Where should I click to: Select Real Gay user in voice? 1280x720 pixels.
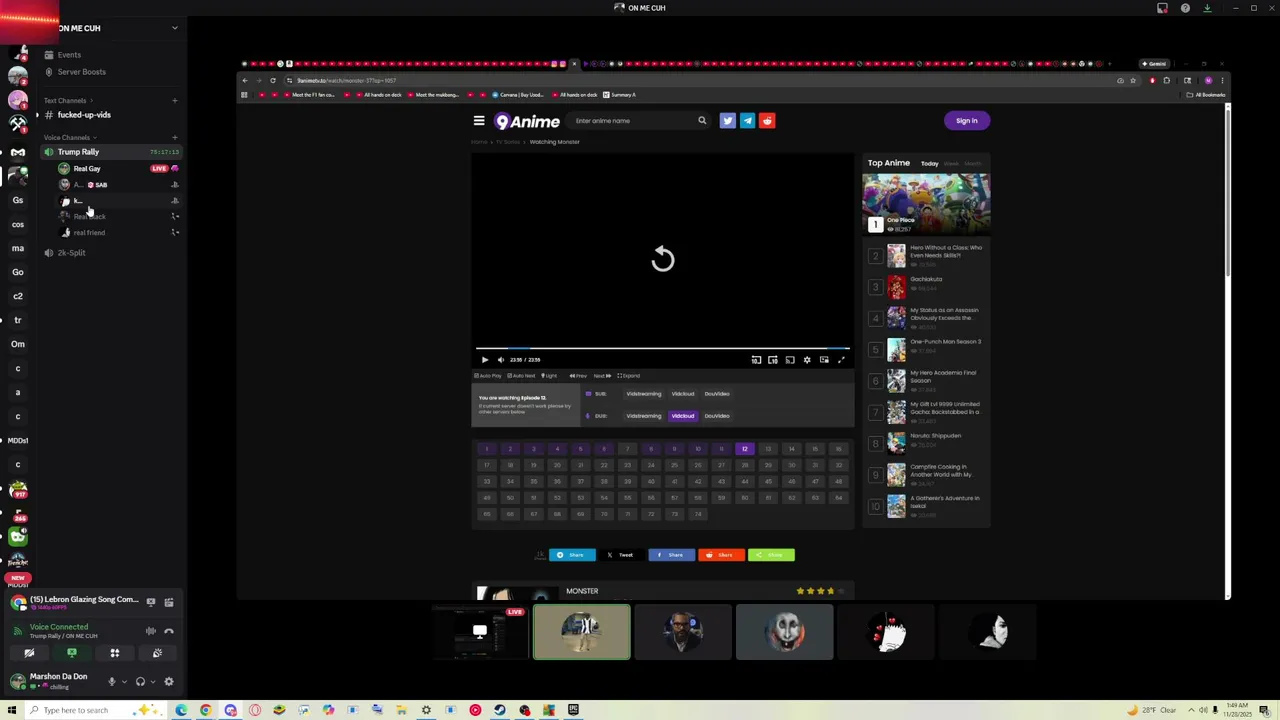pos(86,169)
